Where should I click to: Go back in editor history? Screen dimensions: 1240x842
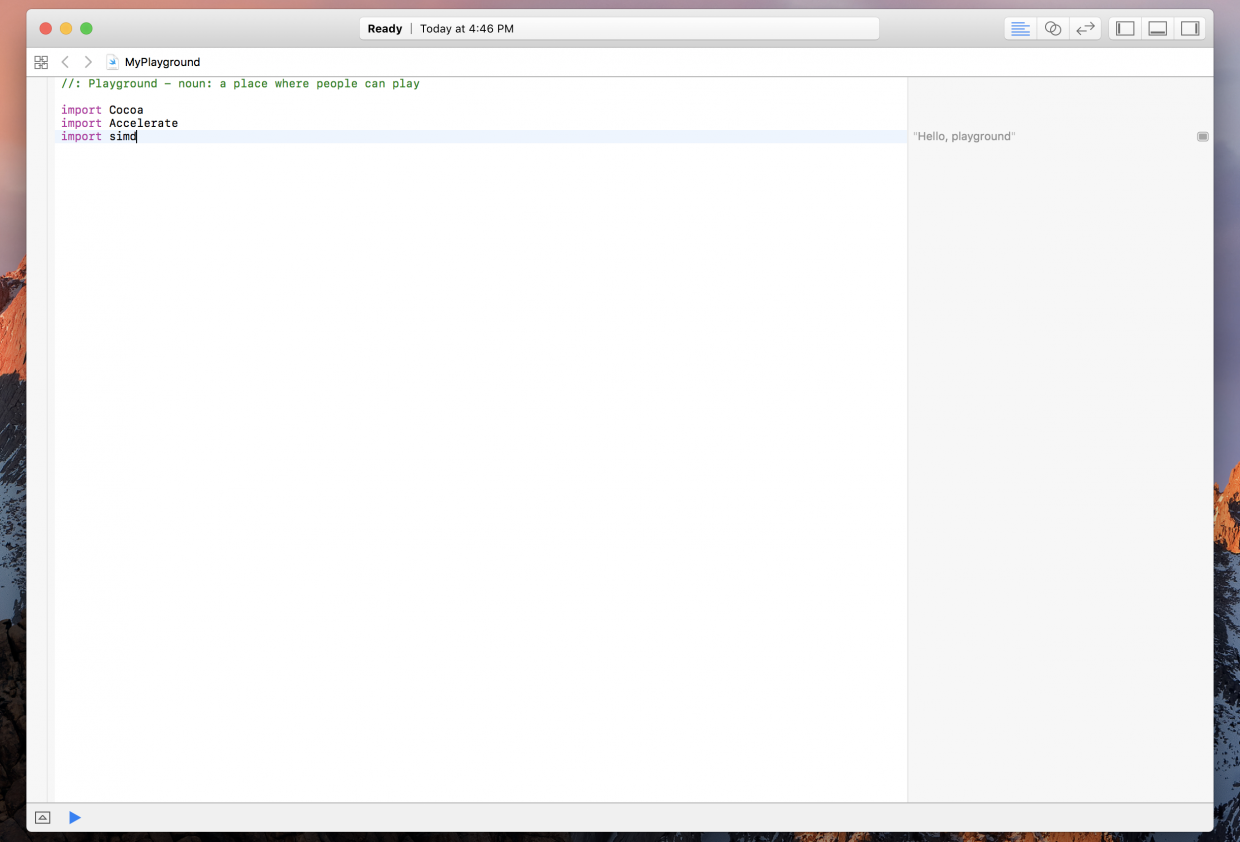coord(65,62)
